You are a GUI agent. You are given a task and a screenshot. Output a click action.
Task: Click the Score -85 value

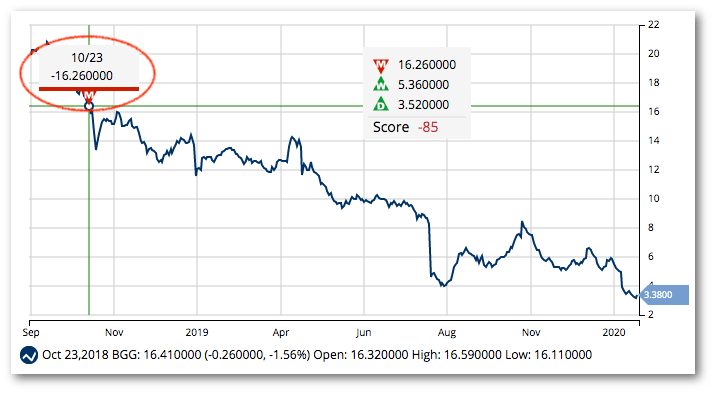coord(428,127)
